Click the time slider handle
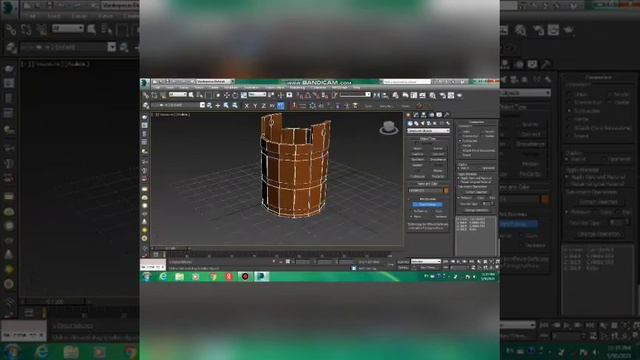This screenshot has height=360, width=640. [x=169, y=248]
